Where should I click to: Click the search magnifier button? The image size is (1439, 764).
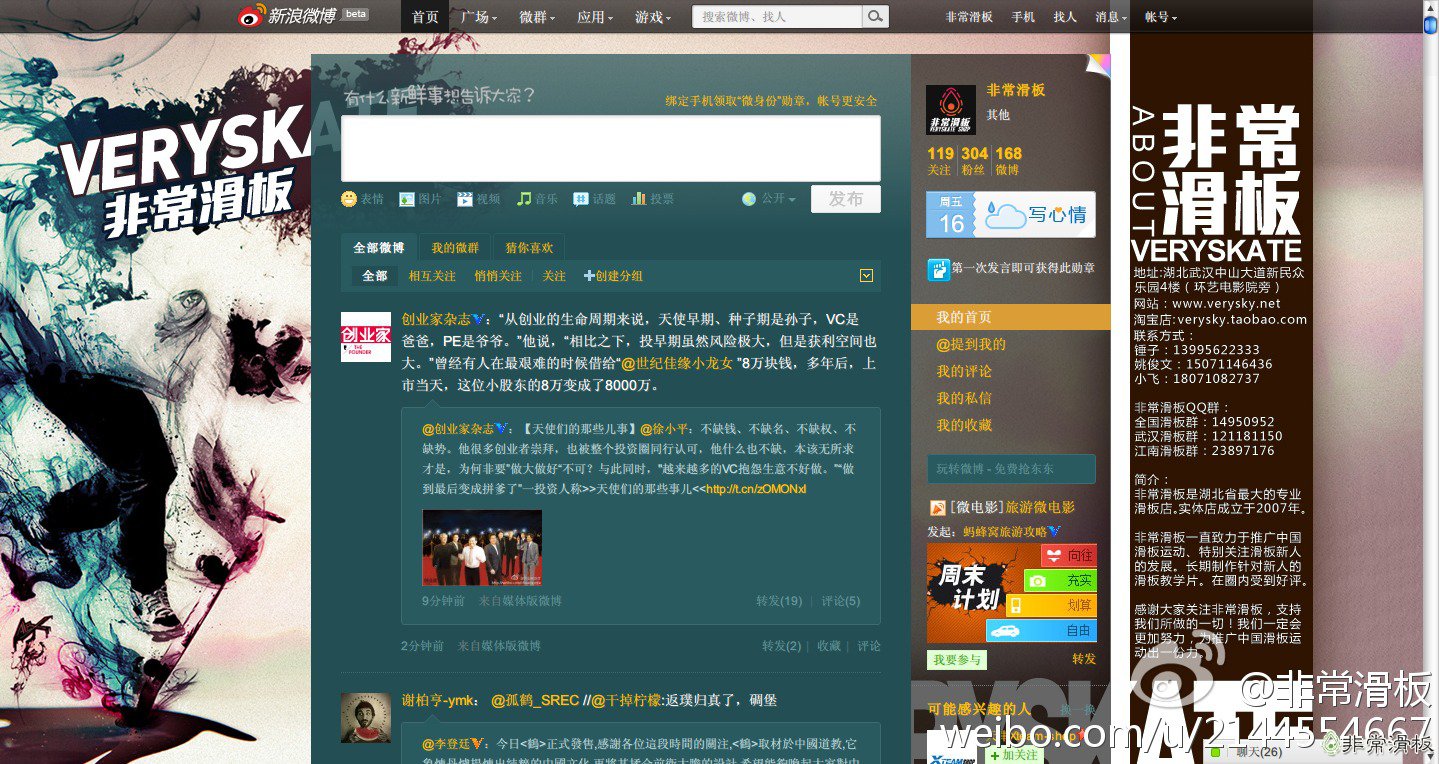click(x=875, y=16)
